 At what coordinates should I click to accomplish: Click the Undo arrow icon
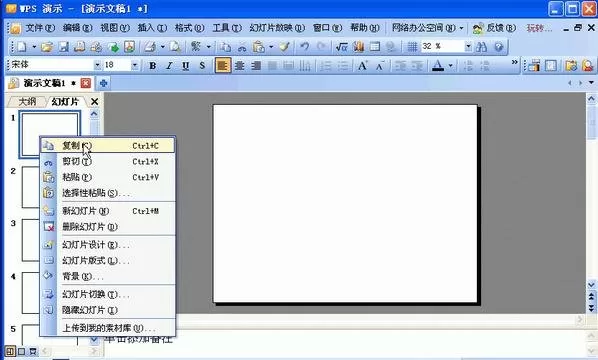[304, 47]
